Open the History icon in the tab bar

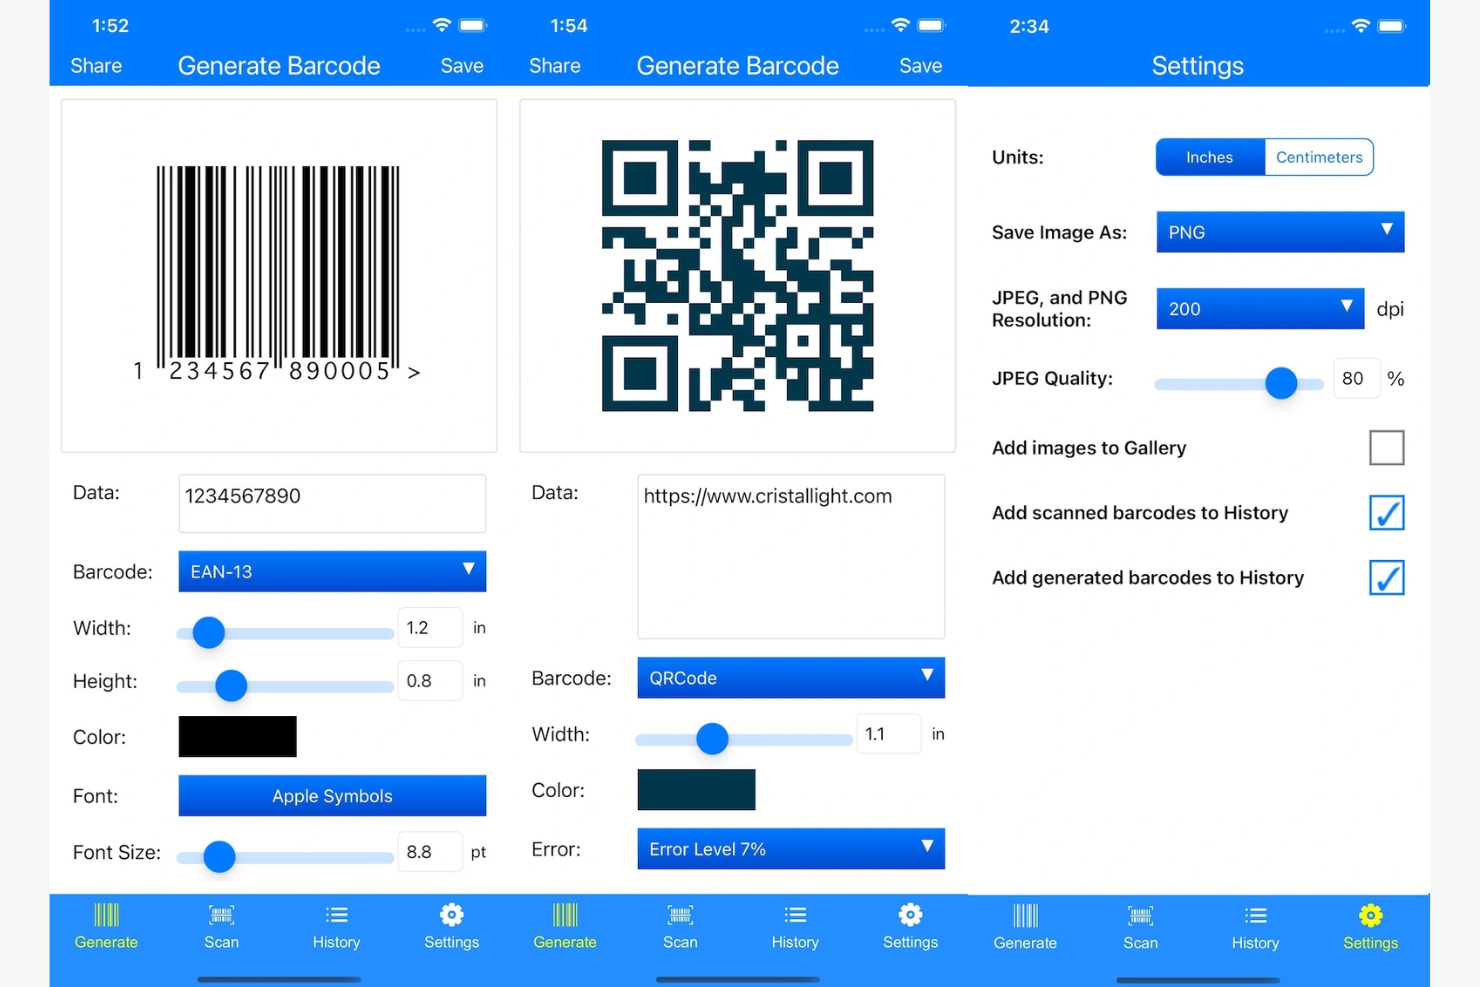[336, 915]
